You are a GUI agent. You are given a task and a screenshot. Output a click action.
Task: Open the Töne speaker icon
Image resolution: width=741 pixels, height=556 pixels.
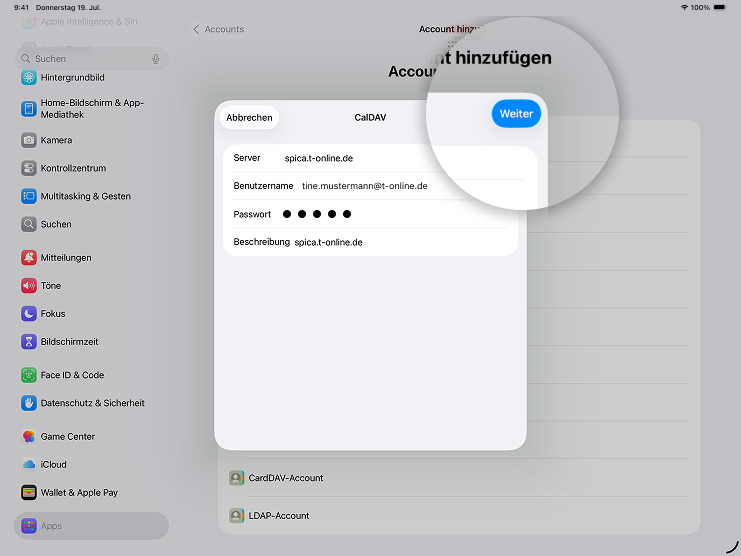pos(29,286)
